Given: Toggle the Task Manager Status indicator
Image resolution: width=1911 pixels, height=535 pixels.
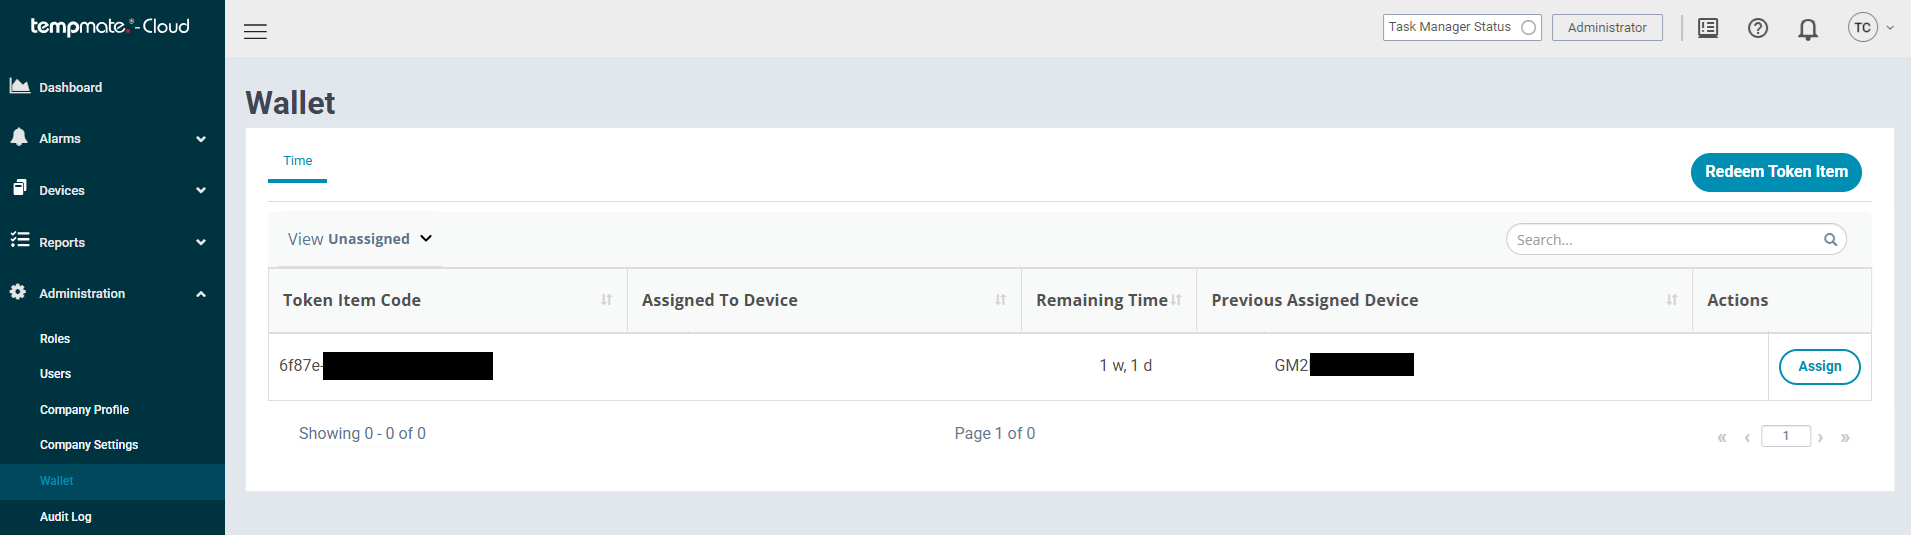Looking at the screenshot, I should point(1528,28).
